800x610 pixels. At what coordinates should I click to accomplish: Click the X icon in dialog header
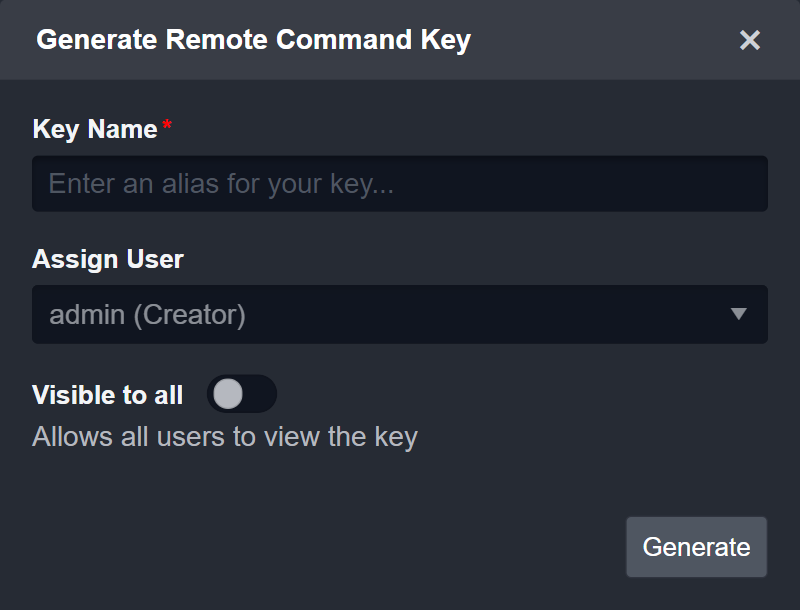(x=750, y=40)
